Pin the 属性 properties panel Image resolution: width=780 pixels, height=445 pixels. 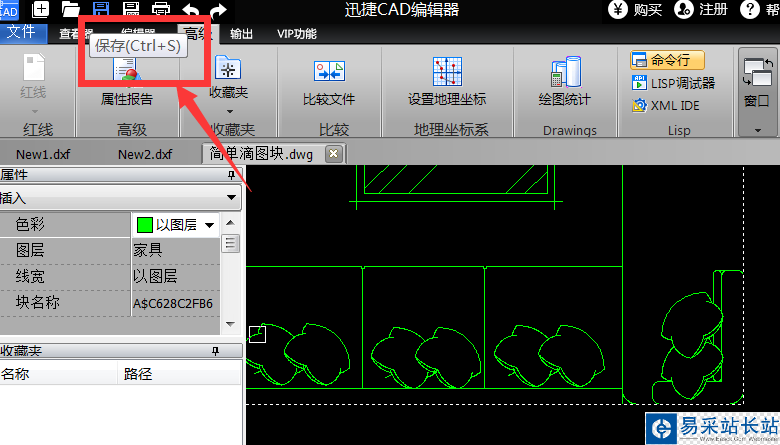tap(231, 175)
